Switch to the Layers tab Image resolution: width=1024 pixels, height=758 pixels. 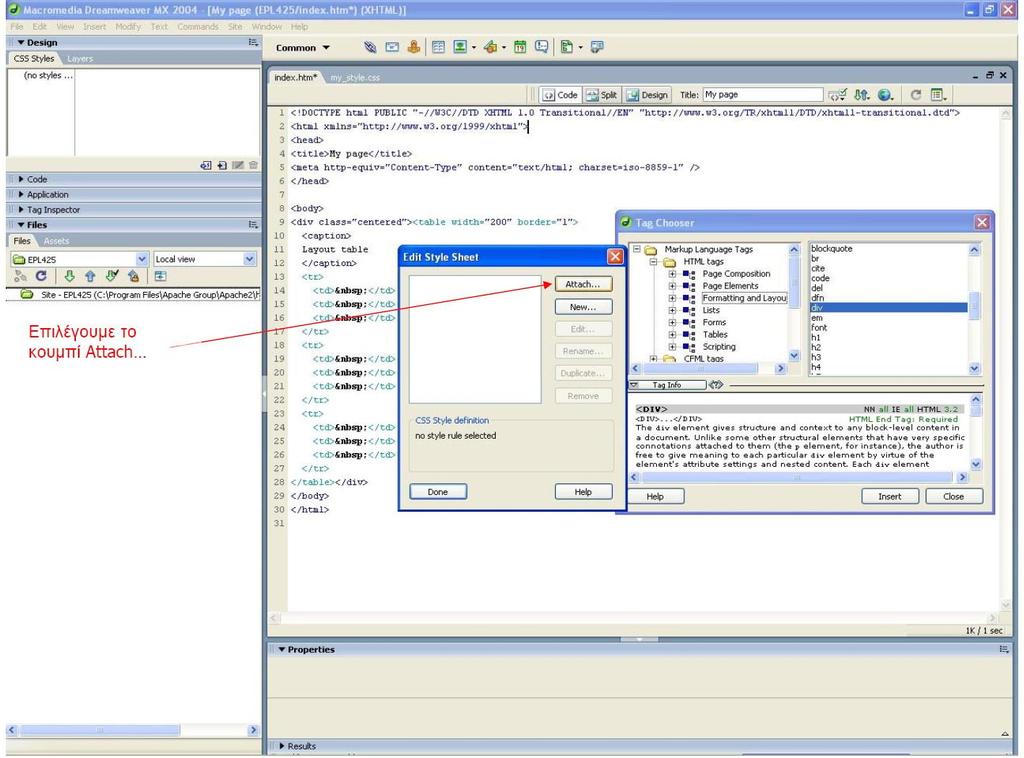pos(80,59)
